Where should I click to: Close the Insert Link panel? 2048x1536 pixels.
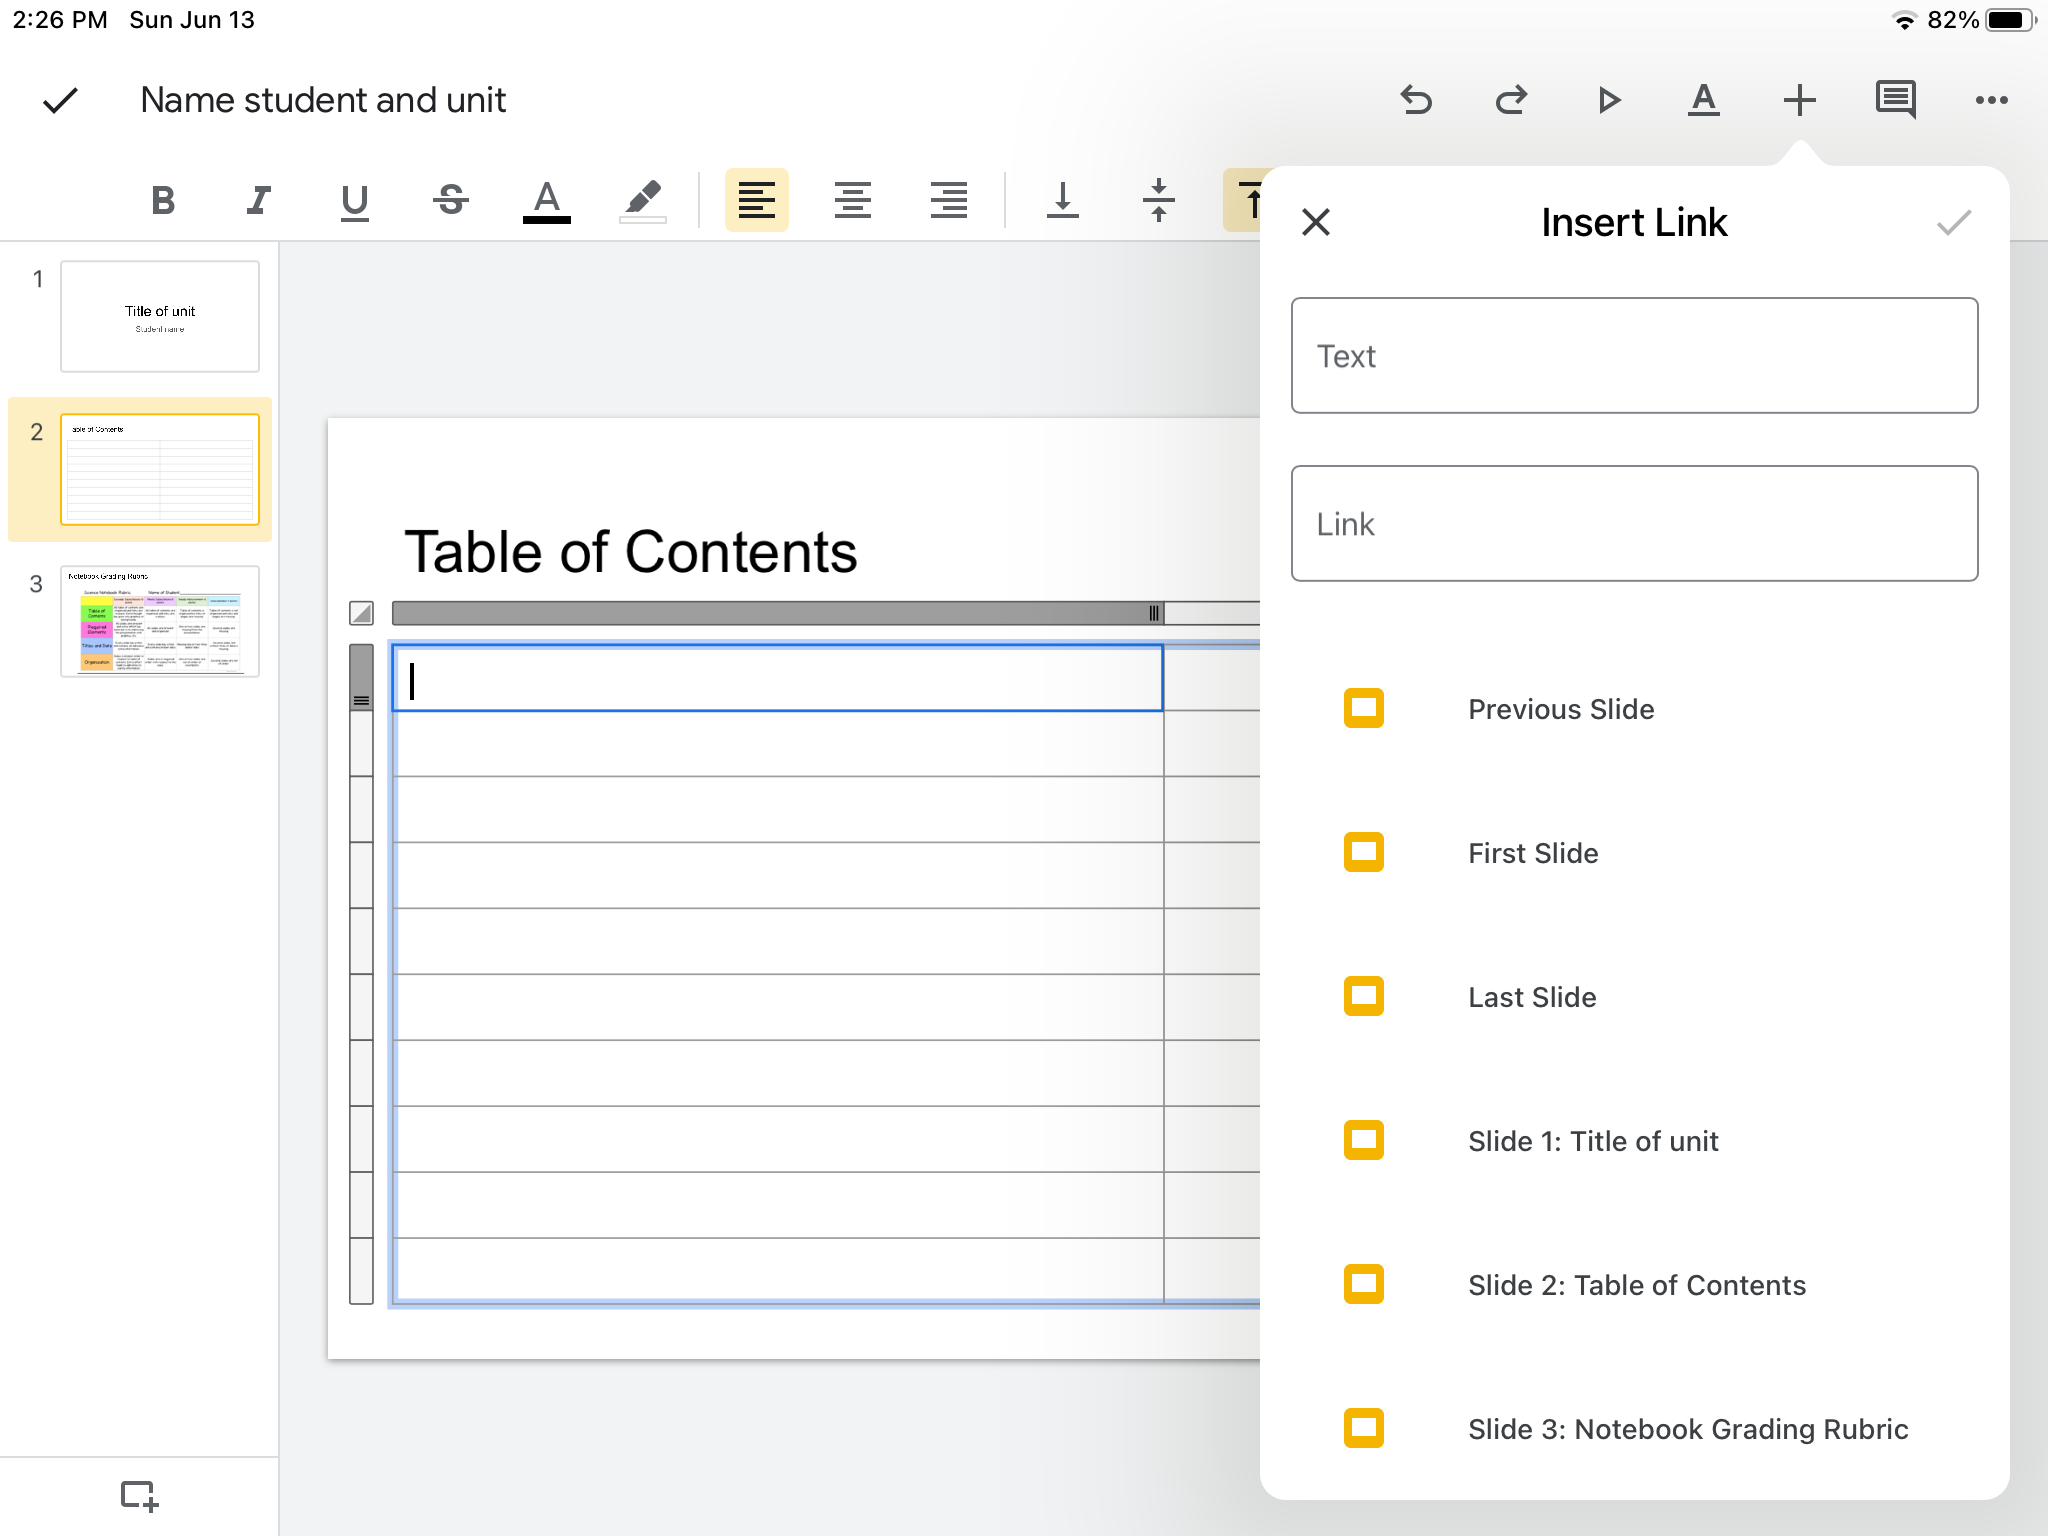click(x=1316, y=222)
